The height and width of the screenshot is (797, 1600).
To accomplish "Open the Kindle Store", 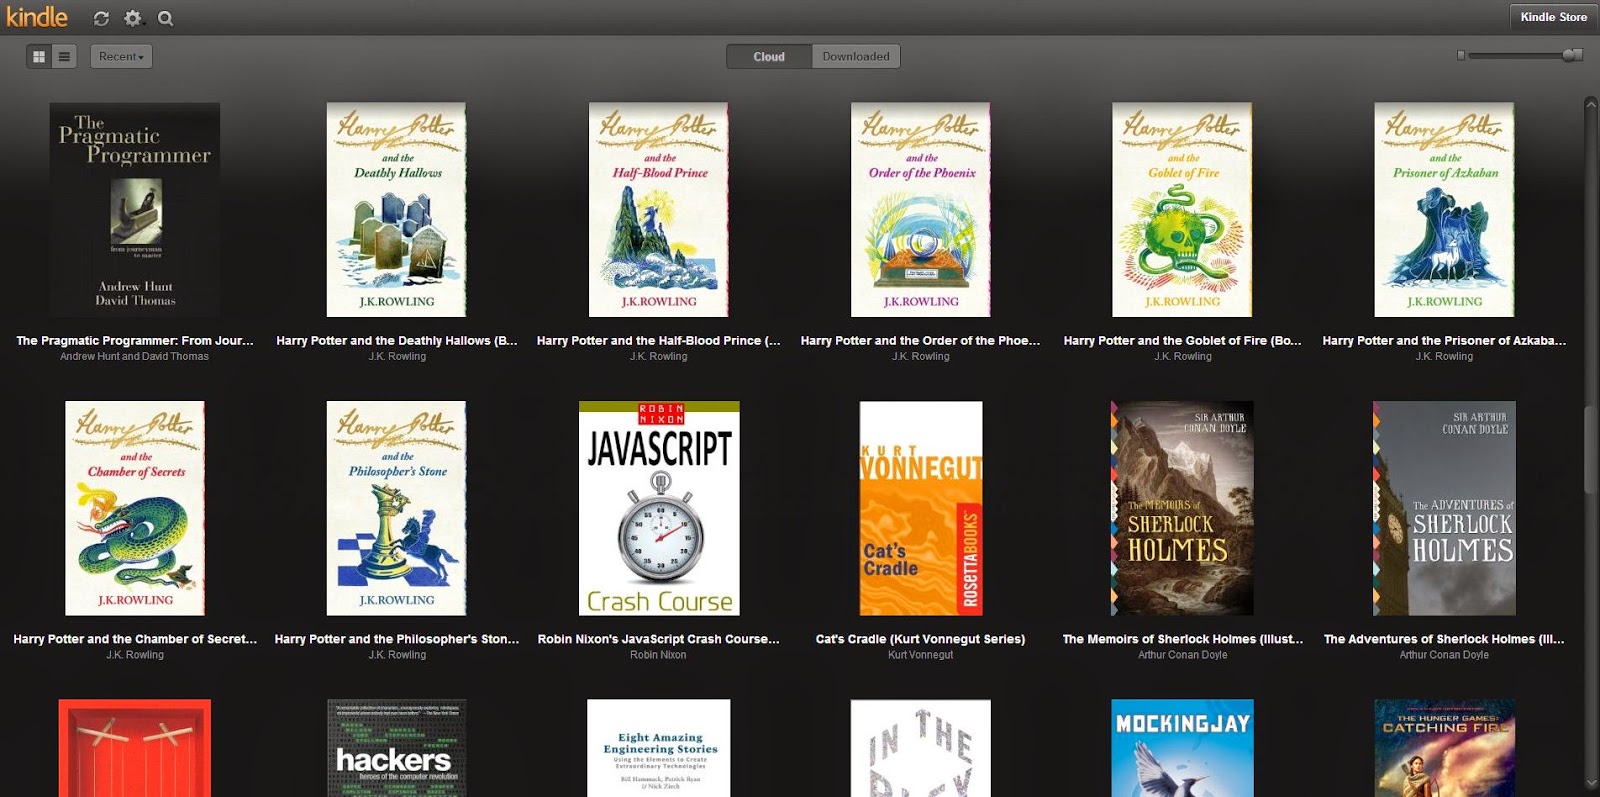I will coord(1553,17).
